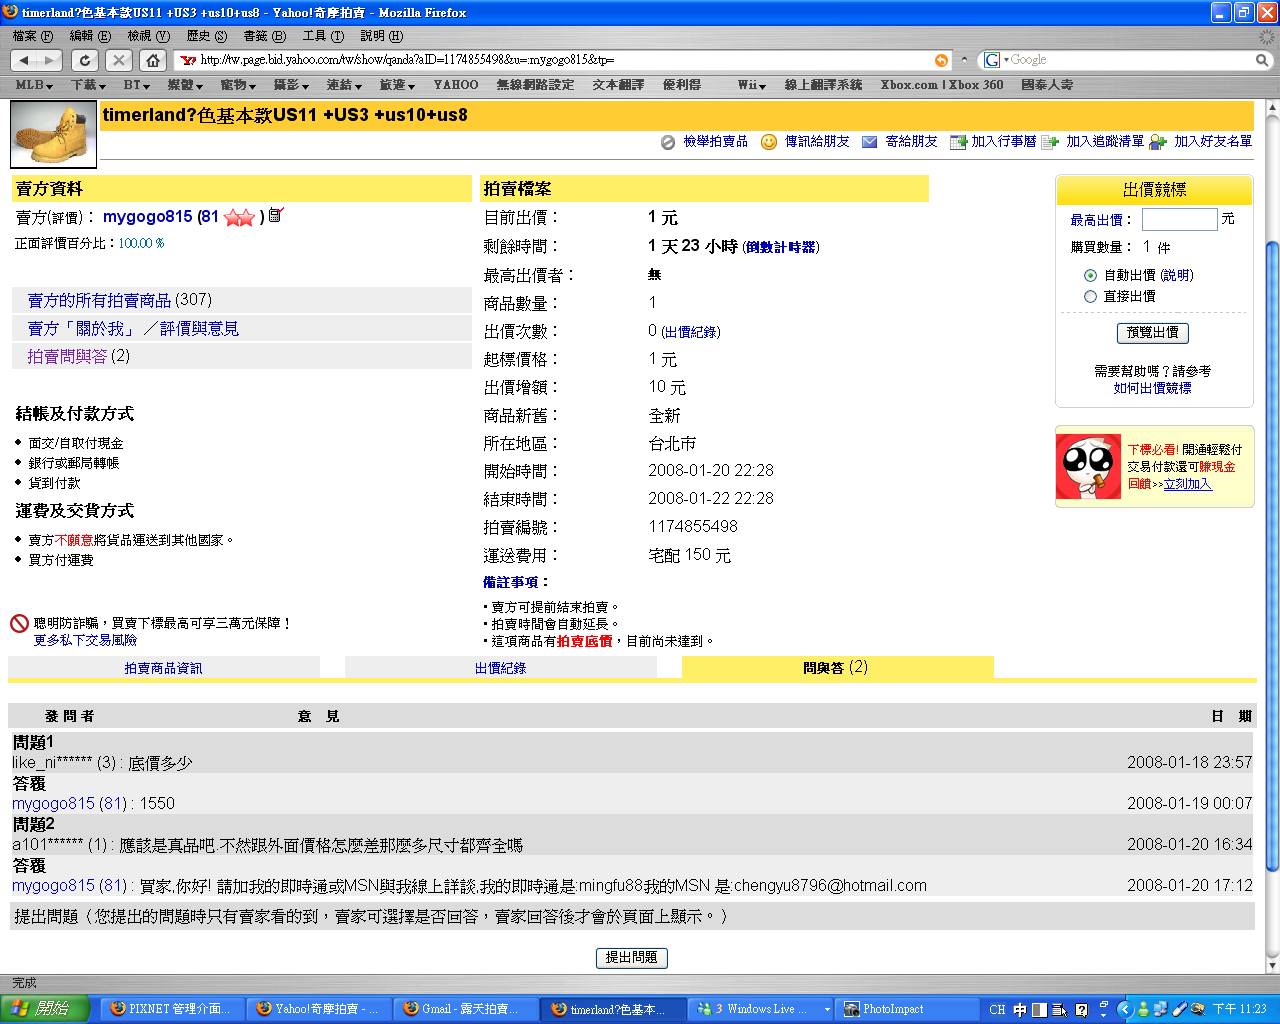Click the add to friends list icon

tap(1158, 142)
